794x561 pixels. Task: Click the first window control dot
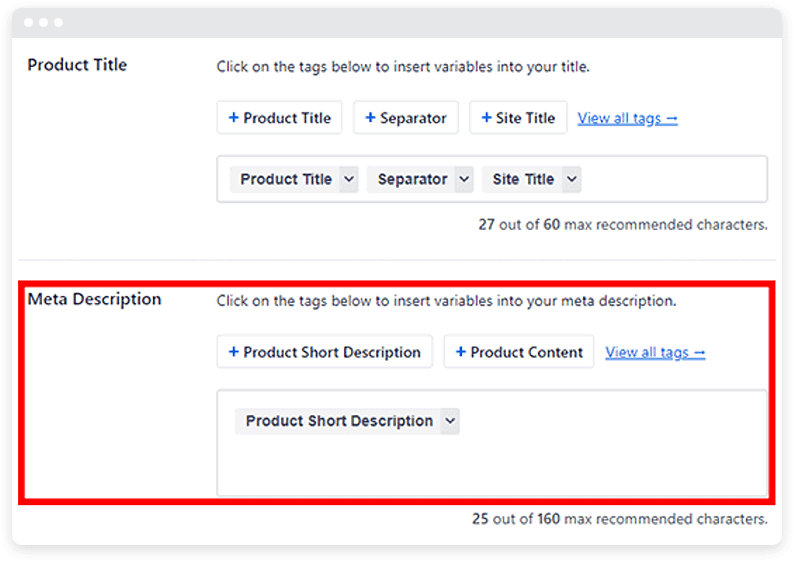[29, 22]
